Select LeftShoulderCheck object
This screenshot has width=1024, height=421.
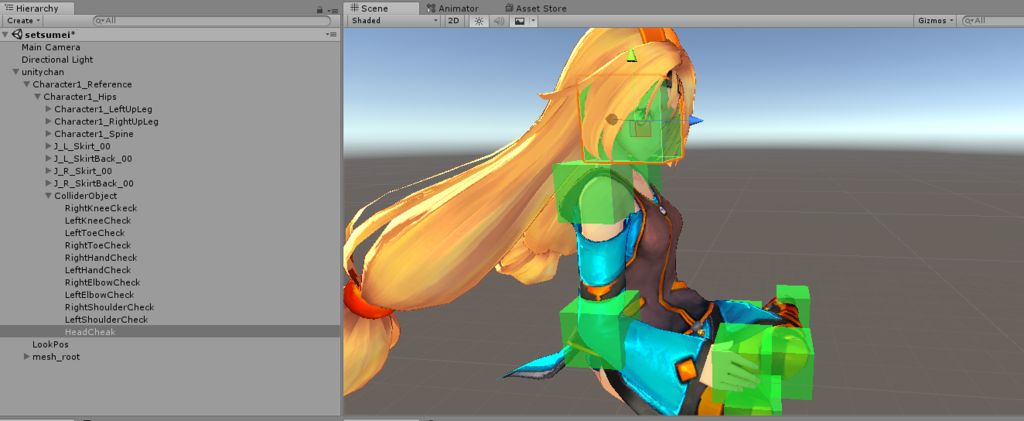point(106,320)
